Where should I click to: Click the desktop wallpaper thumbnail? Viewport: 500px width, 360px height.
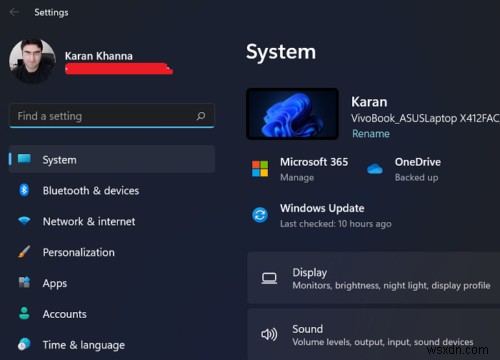(292, 114)
